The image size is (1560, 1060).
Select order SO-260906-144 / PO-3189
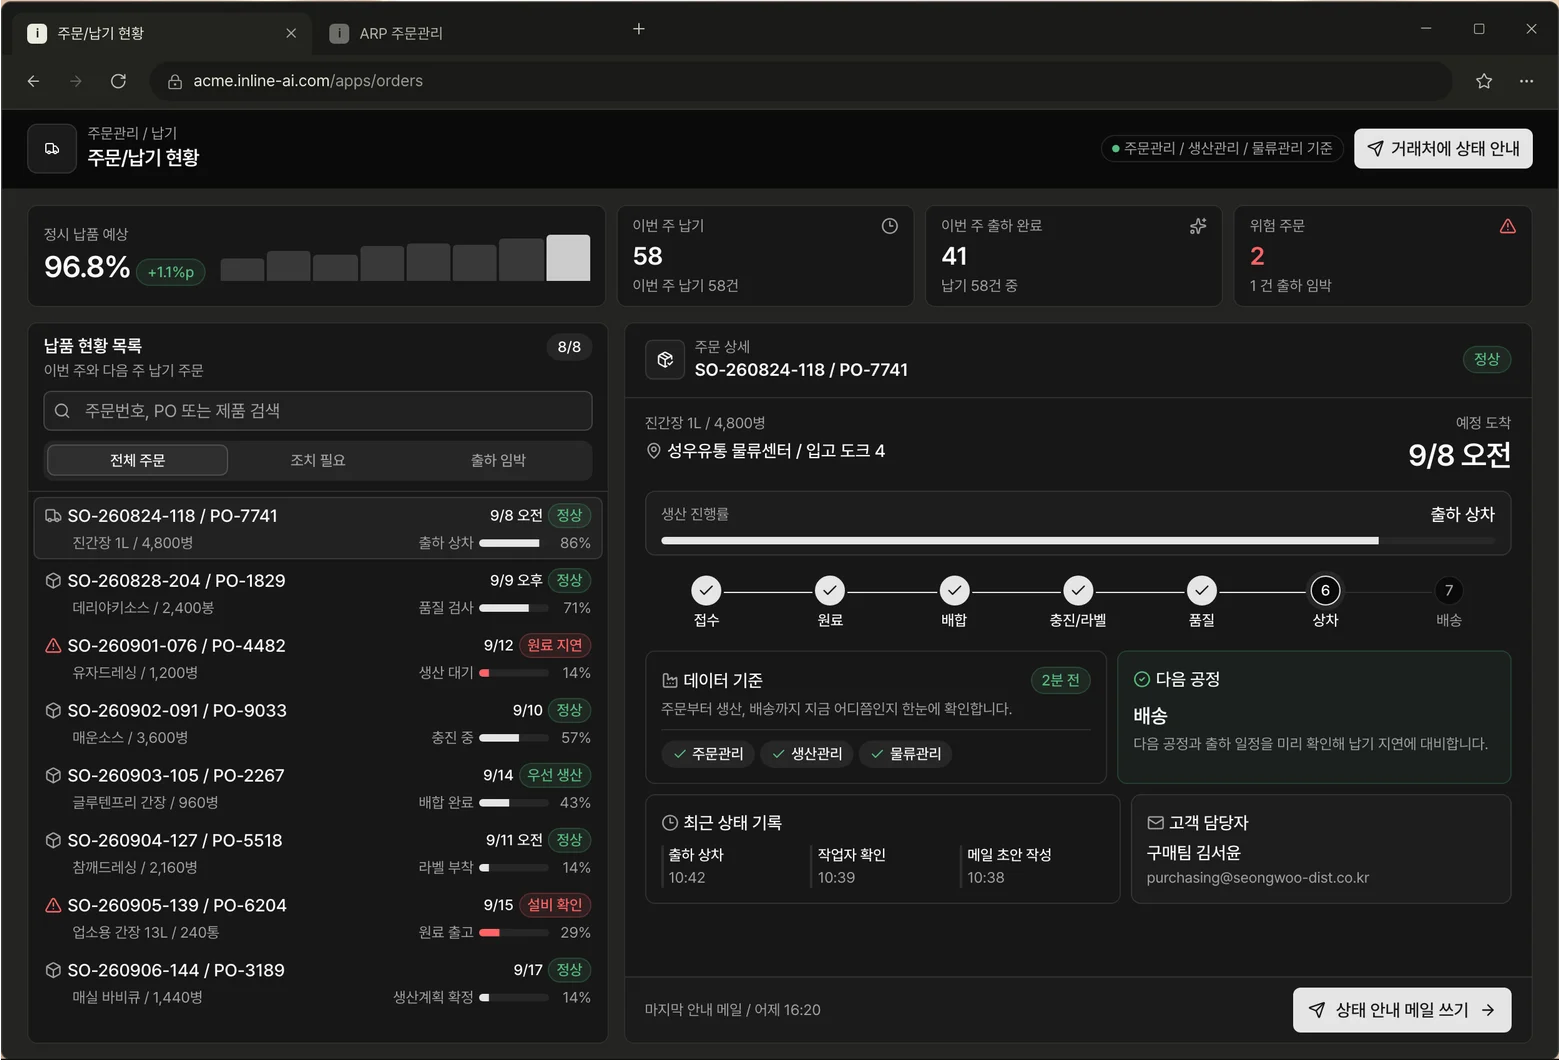coord(318,983)
